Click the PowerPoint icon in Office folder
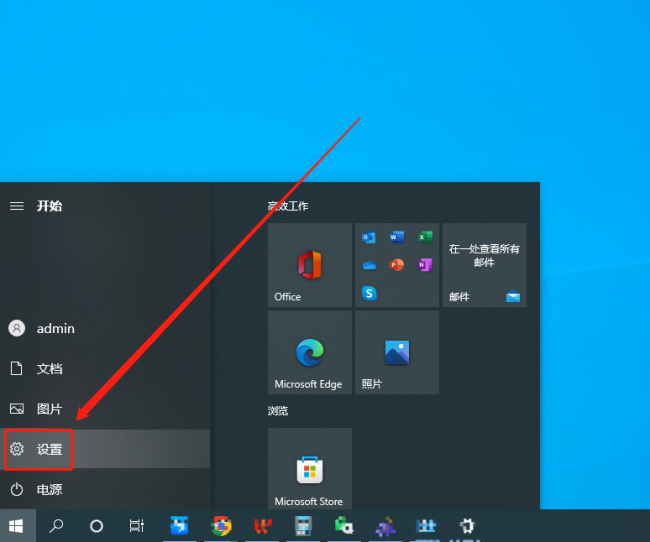The height and width of the screenshot is (542, 650). (x=397, y=265)
